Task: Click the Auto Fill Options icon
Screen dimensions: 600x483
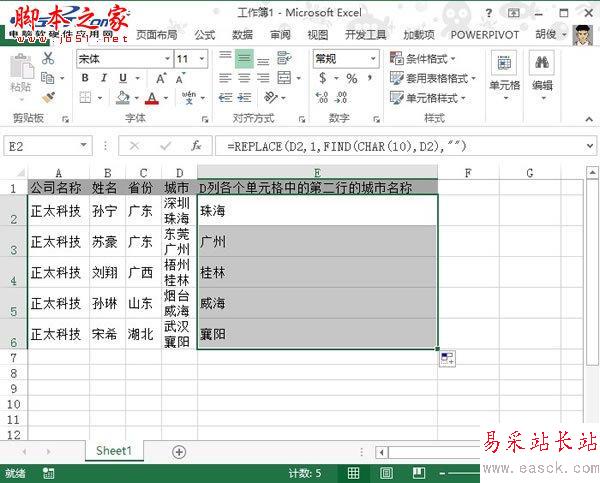Action: [x=447, y=359]
